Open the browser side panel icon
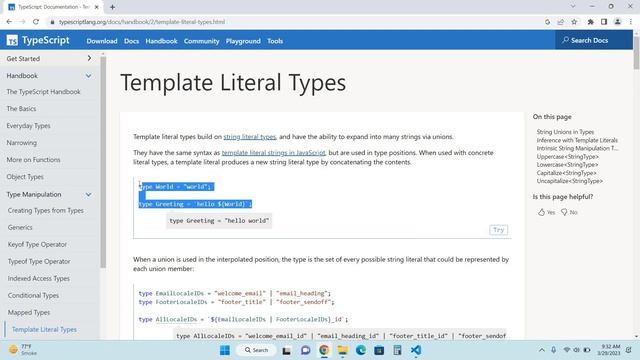 (604, 22)
